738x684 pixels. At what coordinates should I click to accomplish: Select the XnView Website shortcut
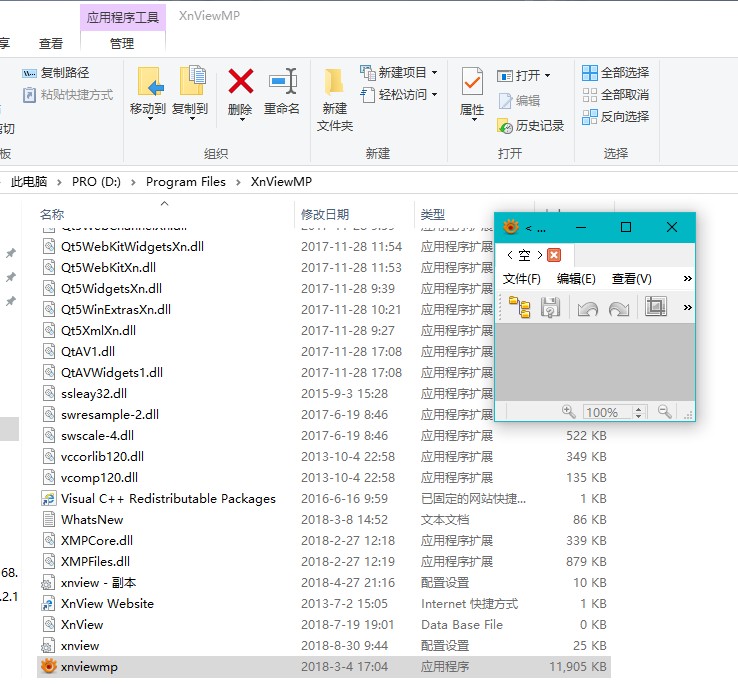pos(324,604)
